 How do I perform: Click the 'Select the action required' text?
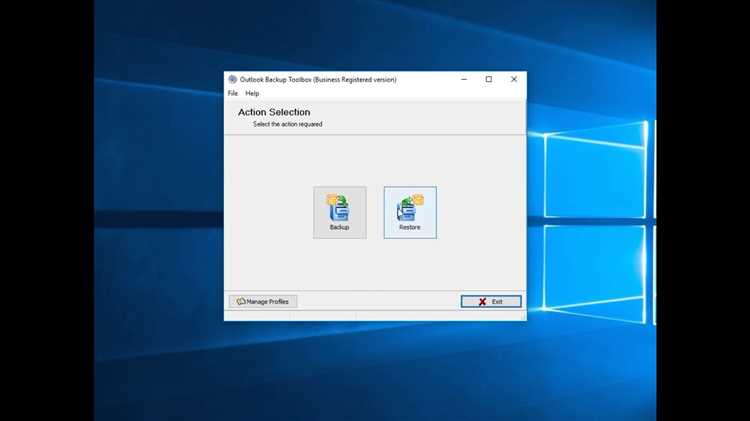pyautogui.click(x=287, y=124)
